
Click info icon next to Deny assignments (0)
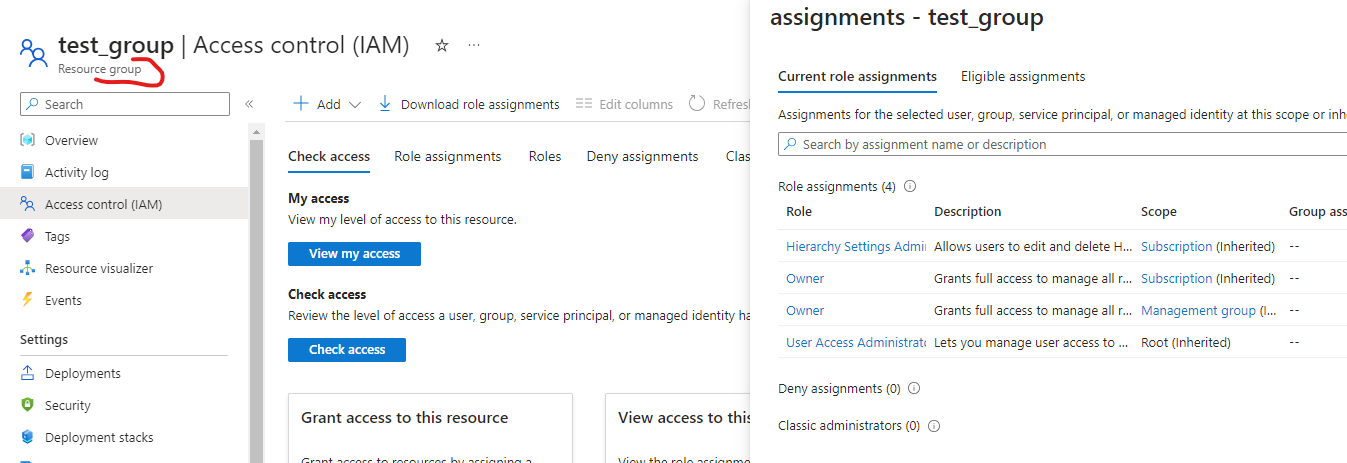[x=913, y=388]
